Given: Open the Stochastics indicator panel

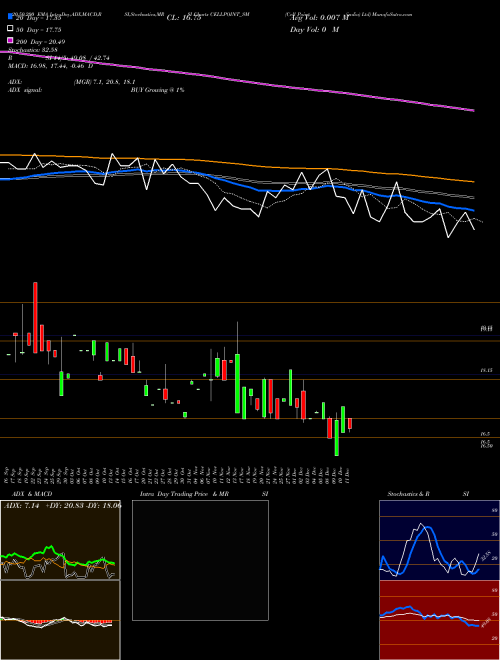Looking at the screenshot, I should pos(439,540).
